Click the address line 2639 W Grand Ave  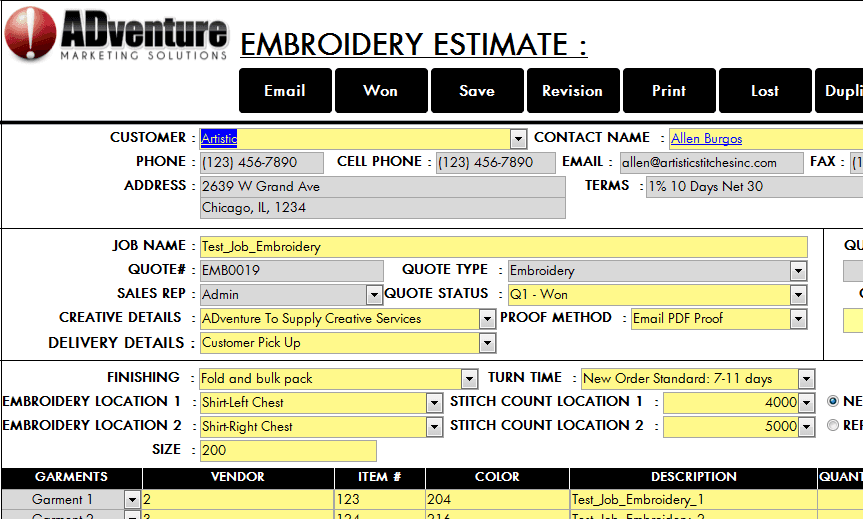(x=383, y=187)
